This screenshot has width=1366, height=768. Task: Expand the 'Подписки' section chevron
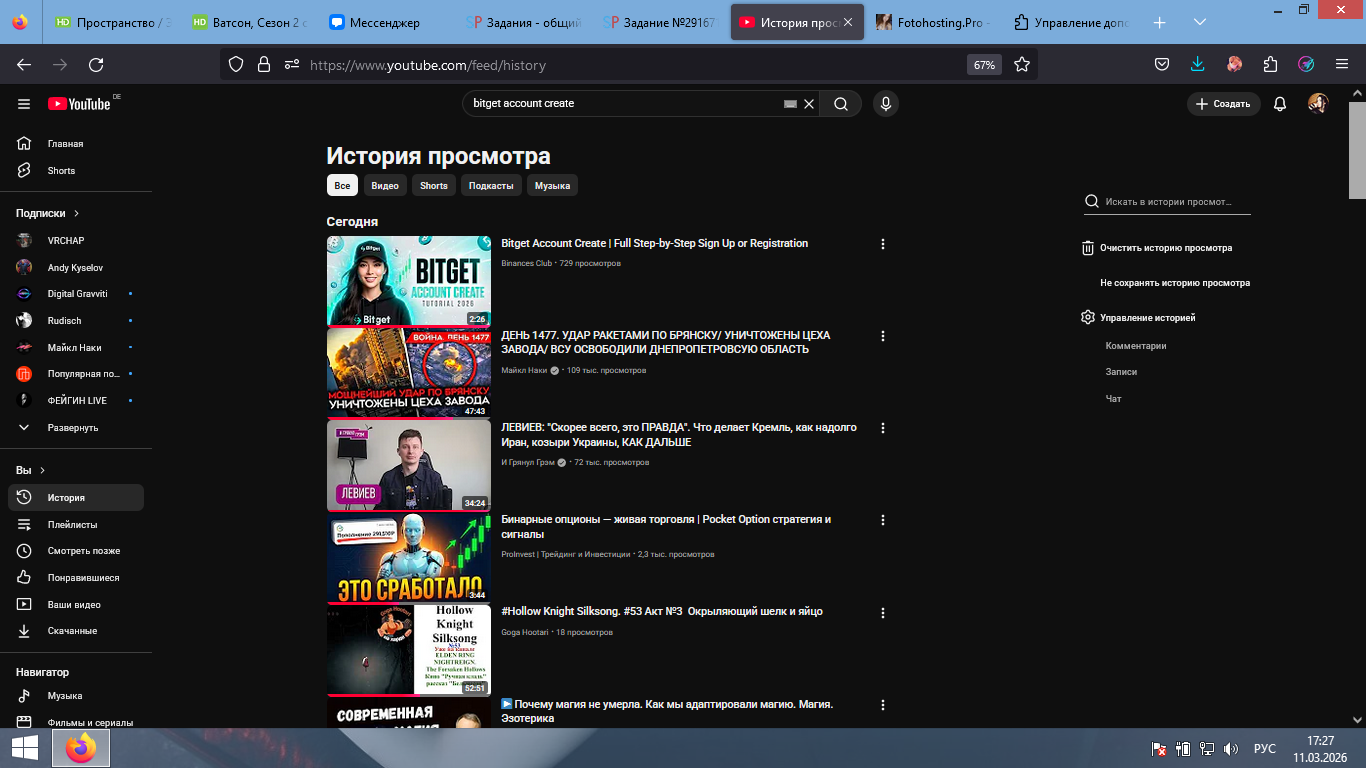point(76,214)
